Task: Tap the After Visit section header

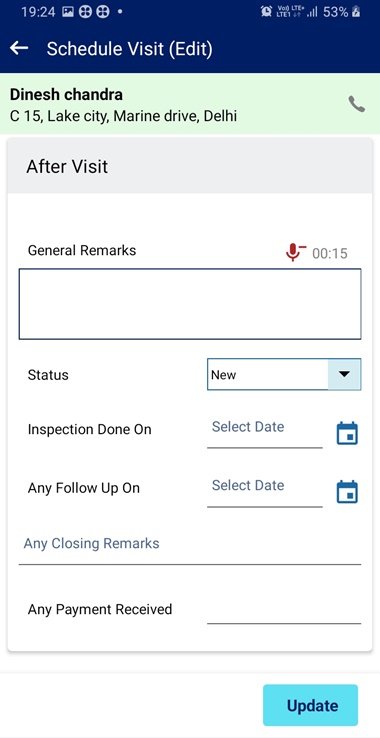Action: pyautogui.click(x=190, y=166)
